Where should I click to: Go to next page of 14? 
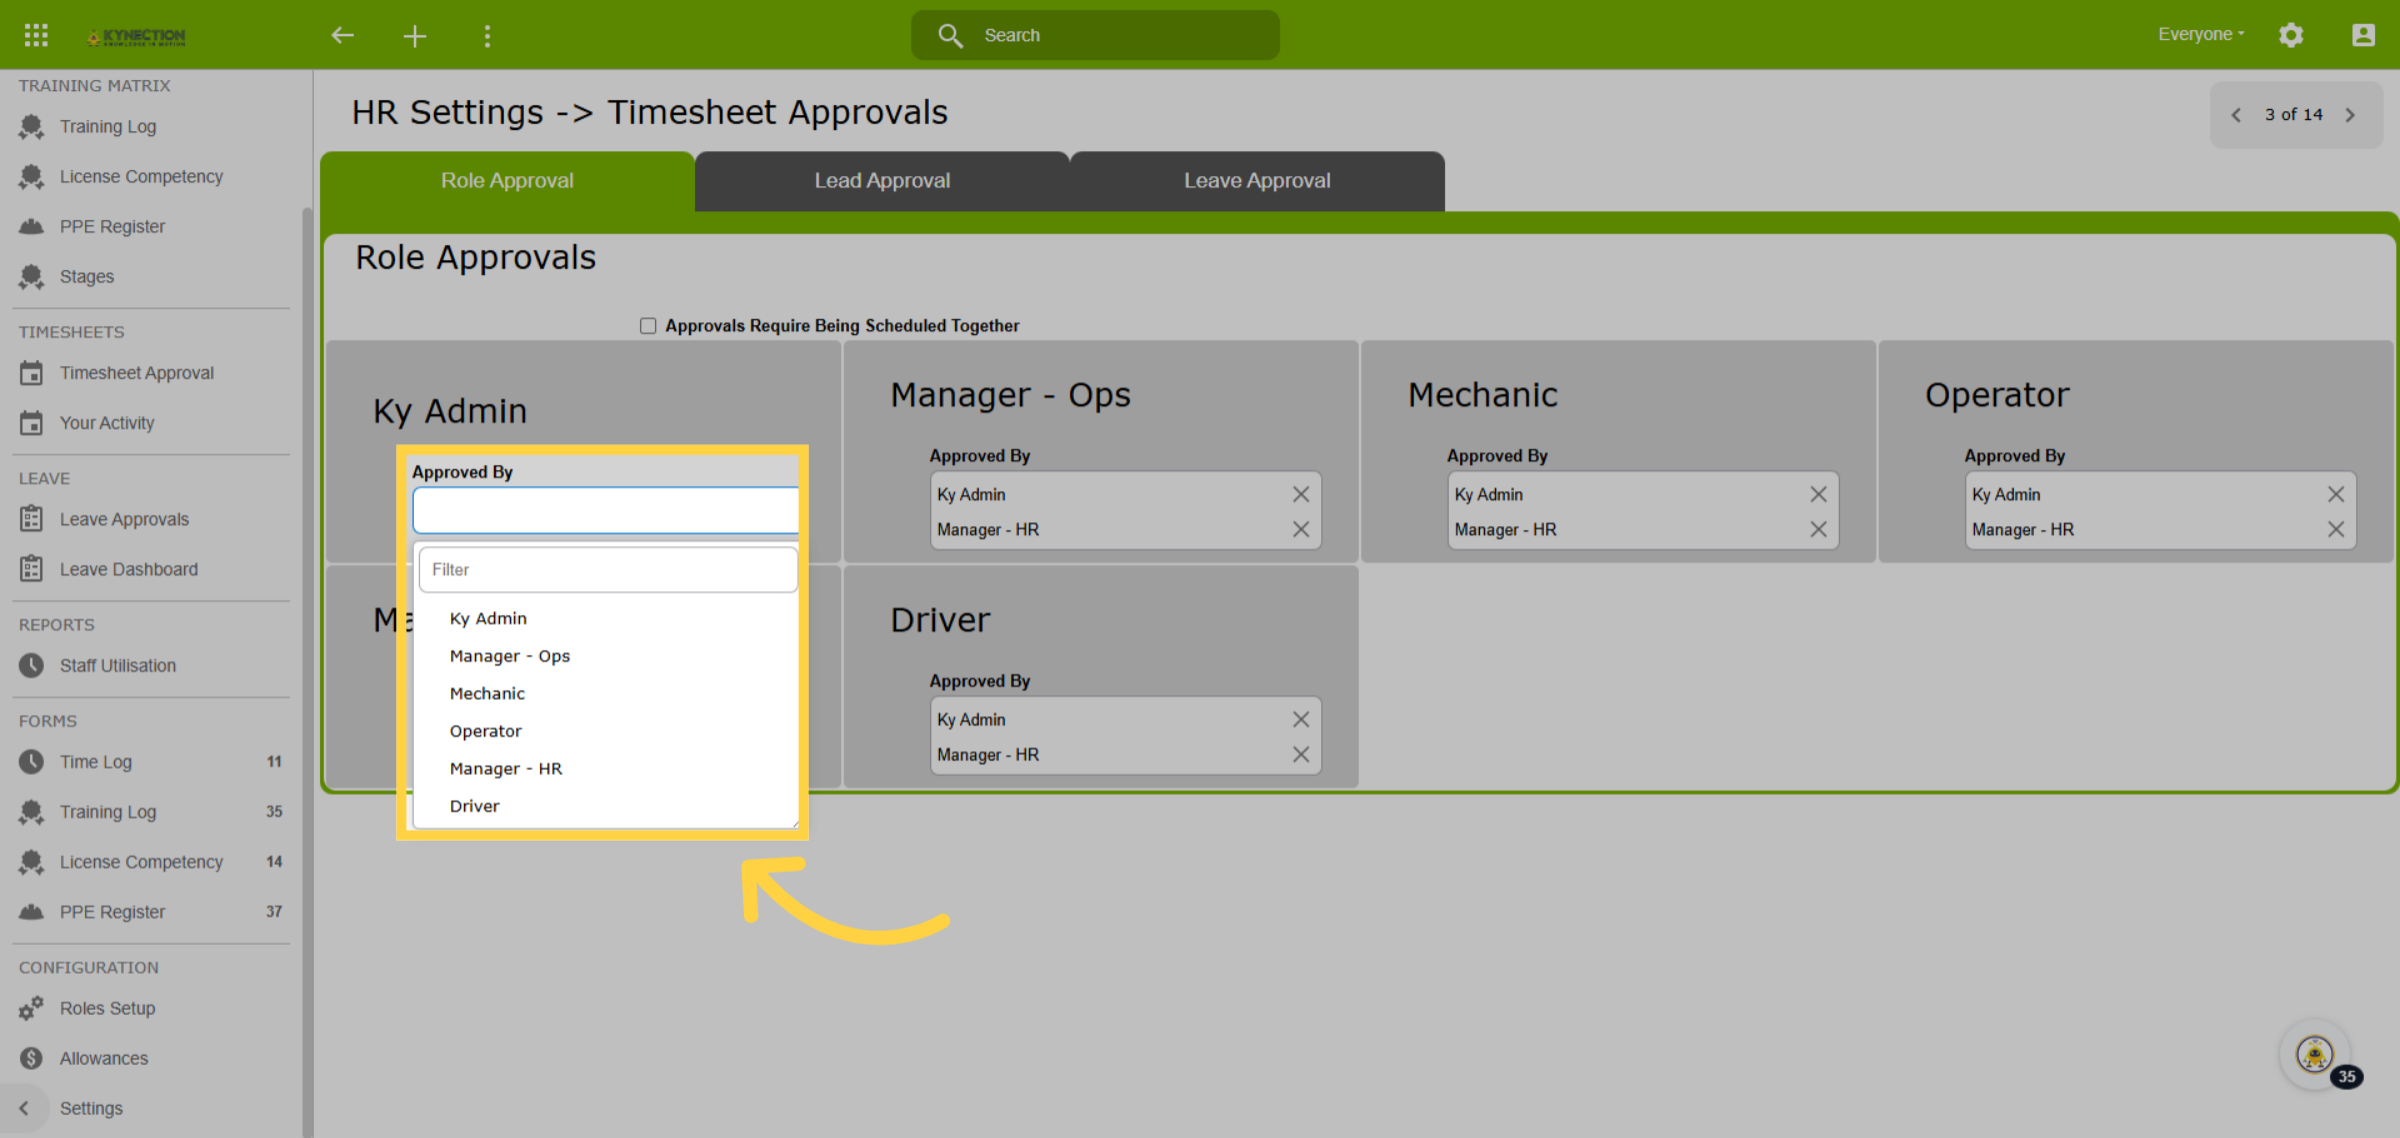pos(2351,115)
